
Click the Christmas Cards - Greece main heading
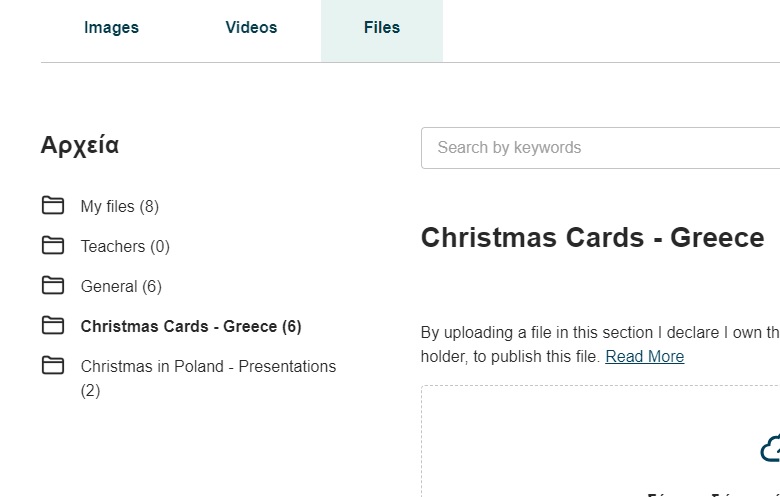coord(592,237)
